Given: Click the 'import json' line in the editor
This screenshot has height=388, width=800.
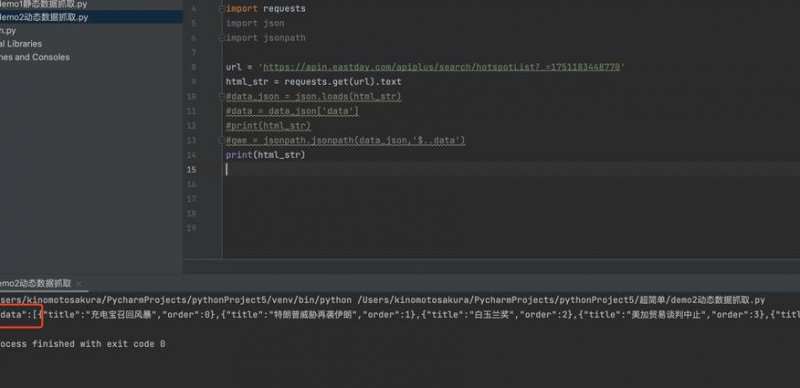Looking at the screenshot, I should pyautogui.click(x=255, y=23).
